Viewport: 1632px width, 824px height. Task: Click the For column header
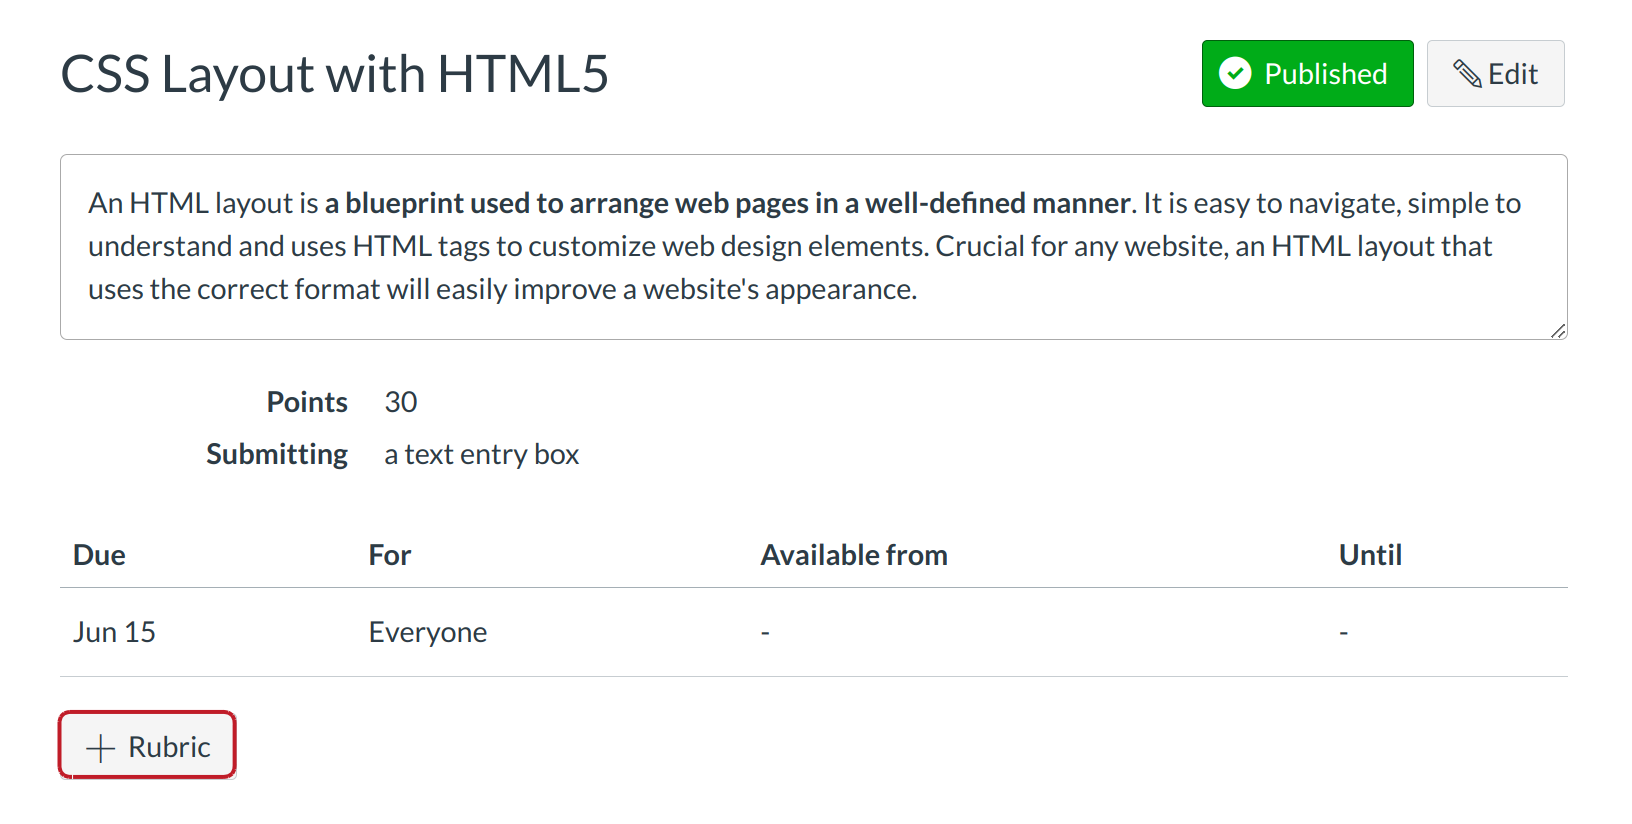click(390, 555)
